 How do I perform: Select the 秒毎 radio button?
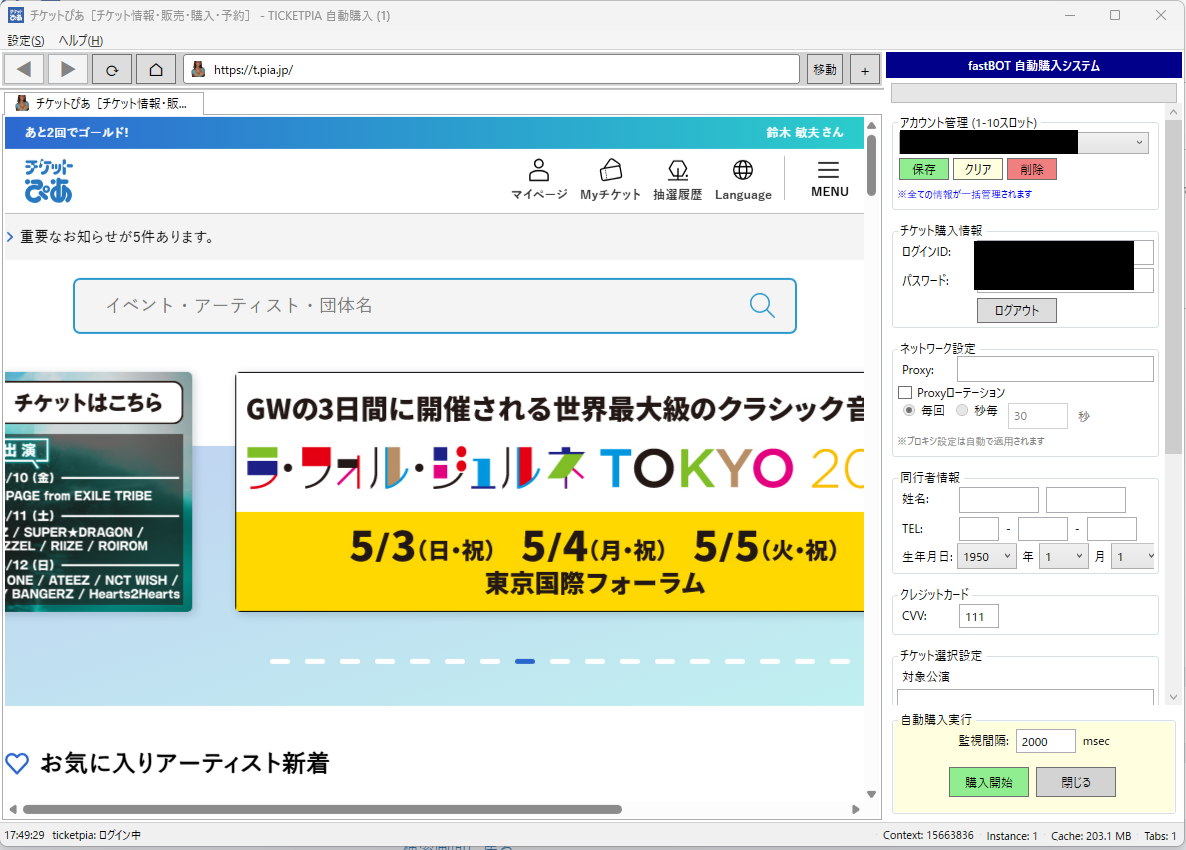(x=962, y=410)
